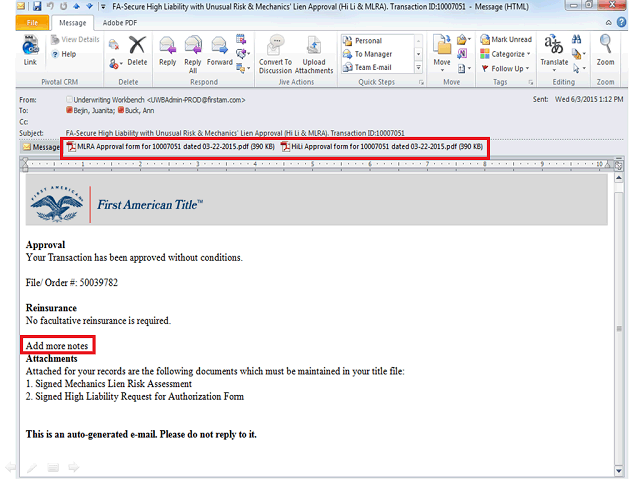Open the Select pointer dropdown
This screenshot has width=640, height=480.
pyautogui.click(x=579, y=68)
